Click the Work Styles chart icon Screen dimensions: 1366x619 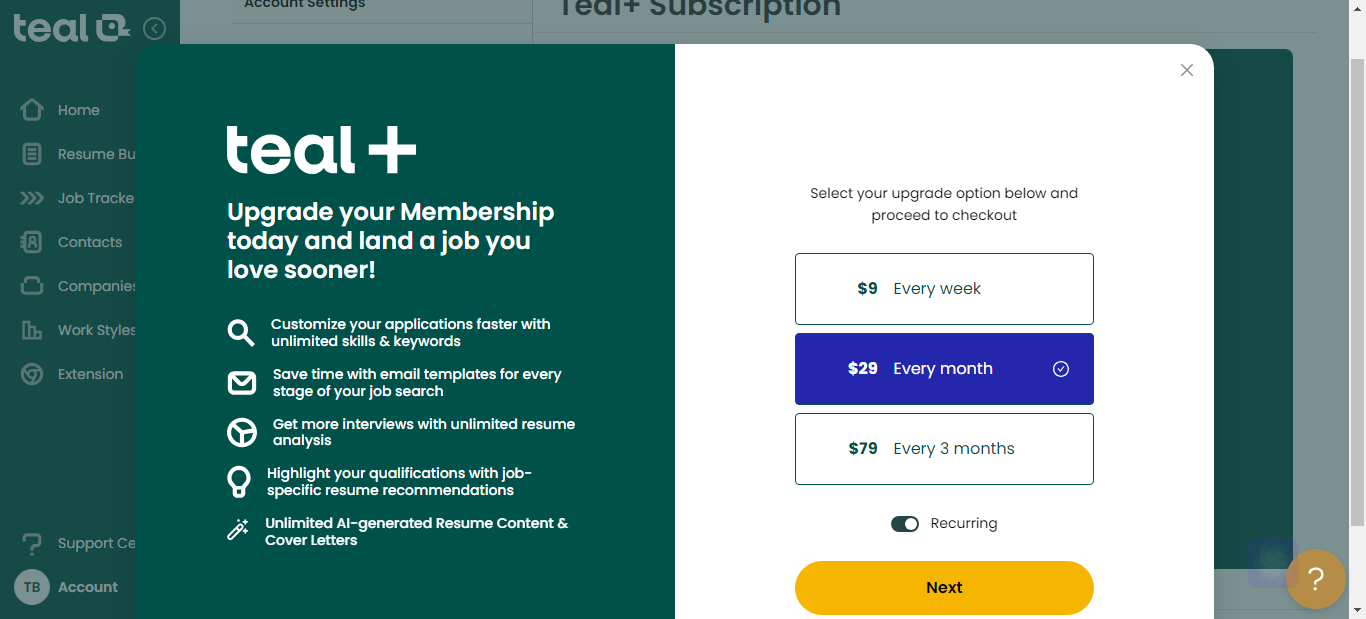(32, 330)
